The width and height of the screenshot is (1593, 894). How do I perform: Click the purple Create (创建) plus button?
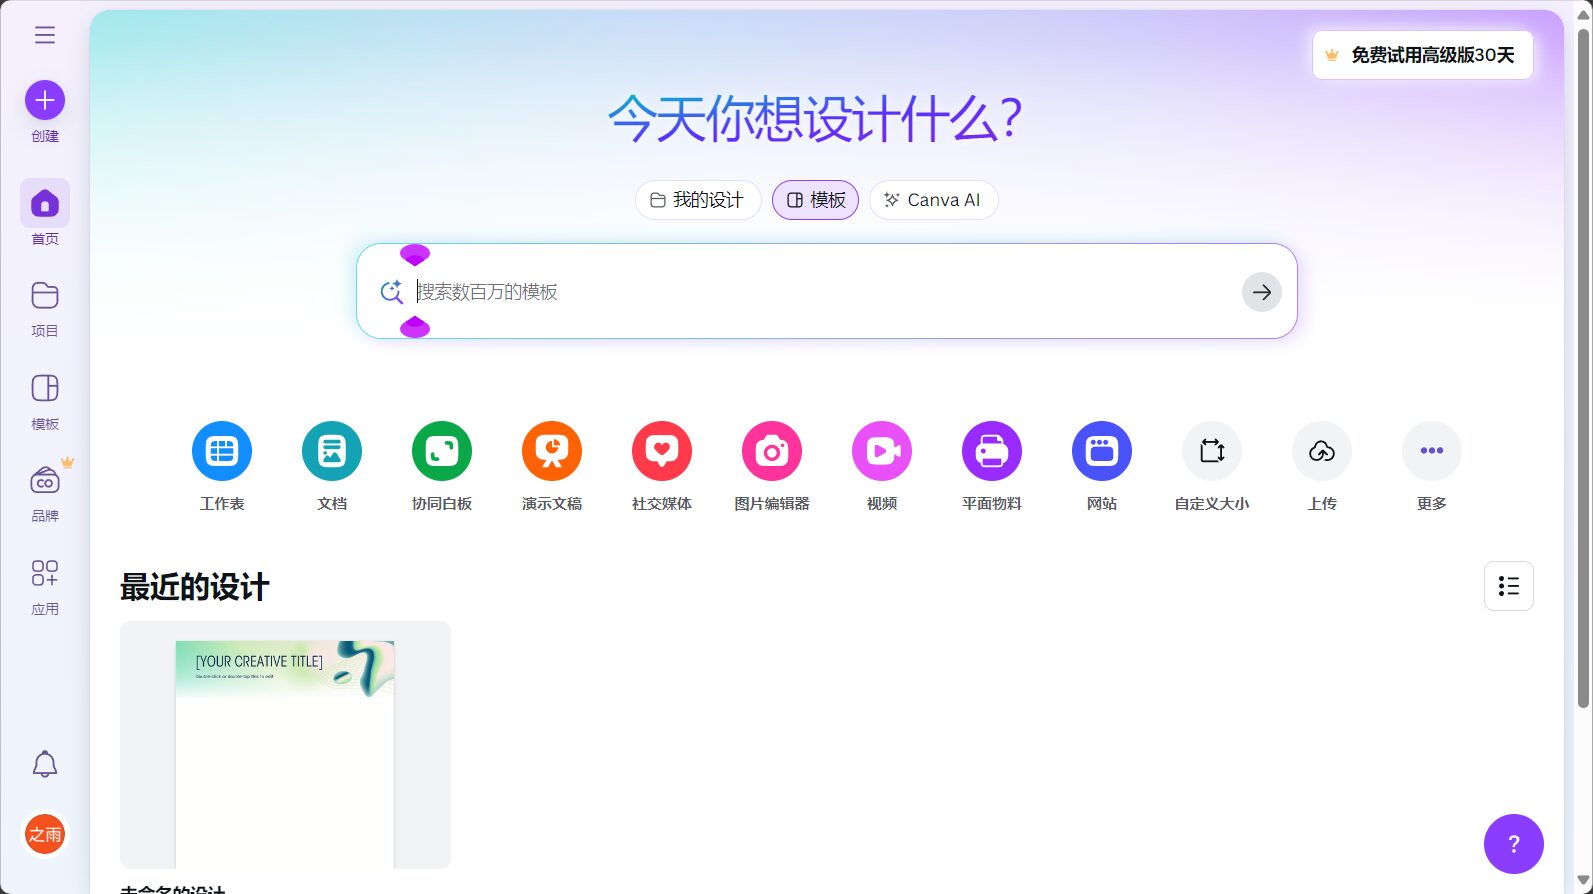tap(45, 100)
